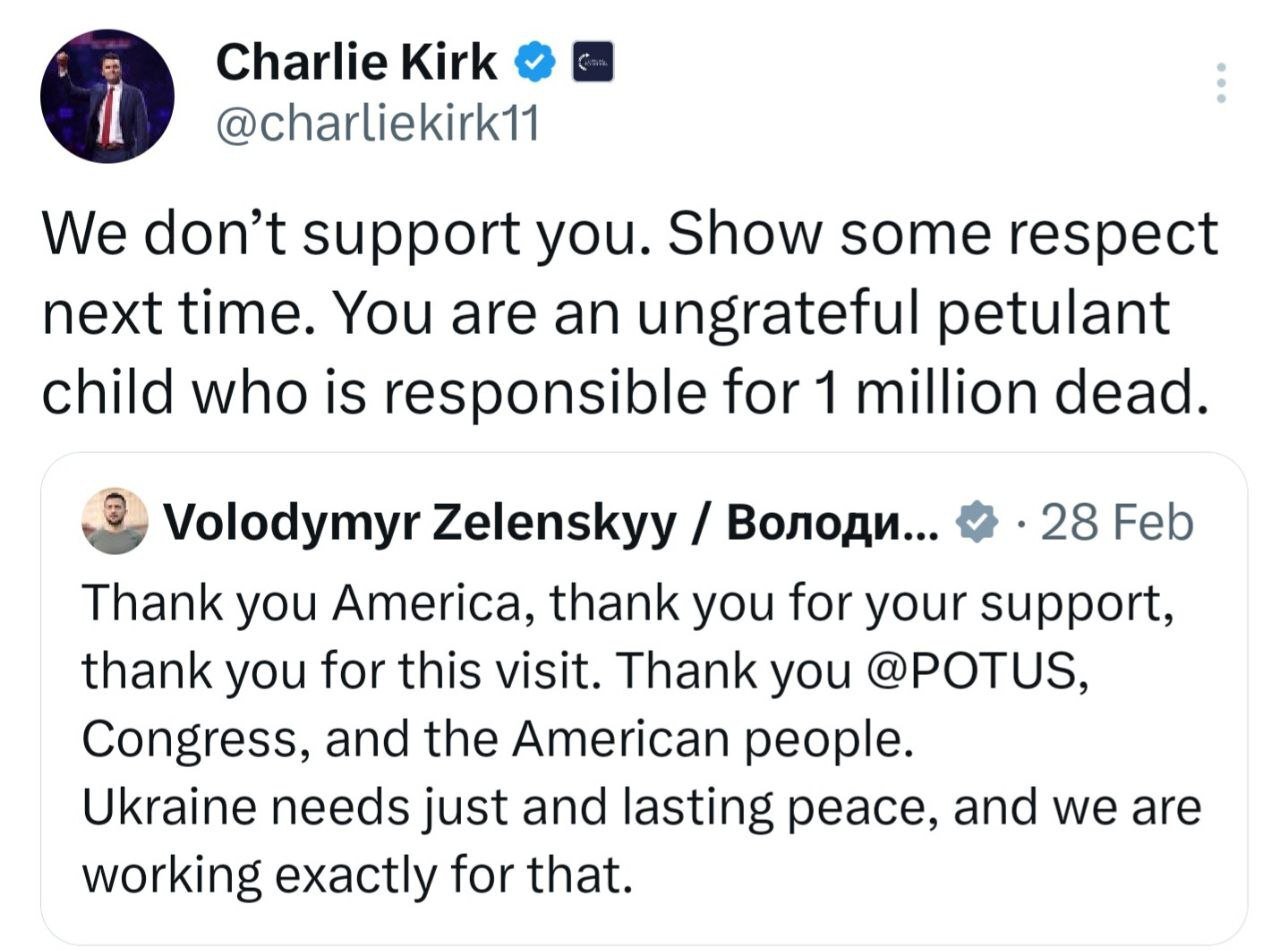Click the Charlie Kirk display name

[x=356, y=64]
